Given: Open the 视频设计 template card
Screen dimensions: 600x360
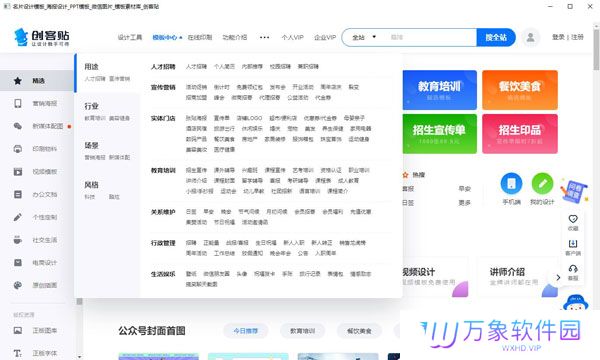Looking at the screenshot, I should pyautogui.click(x=435, y=277).
